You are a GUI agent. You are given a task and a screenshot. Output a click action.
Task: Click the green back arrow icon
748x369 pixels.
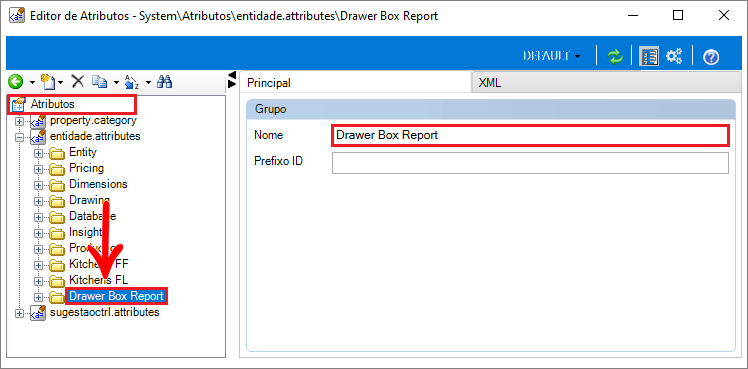coord(16,82)
